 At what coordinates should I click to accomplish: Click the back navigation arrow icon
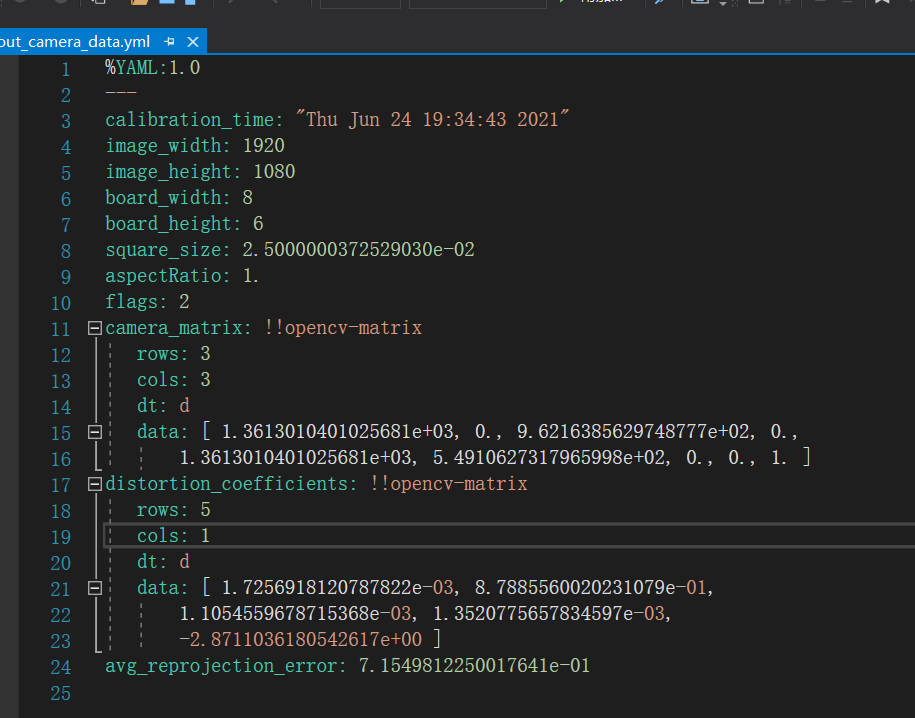[x=232, y=4]
